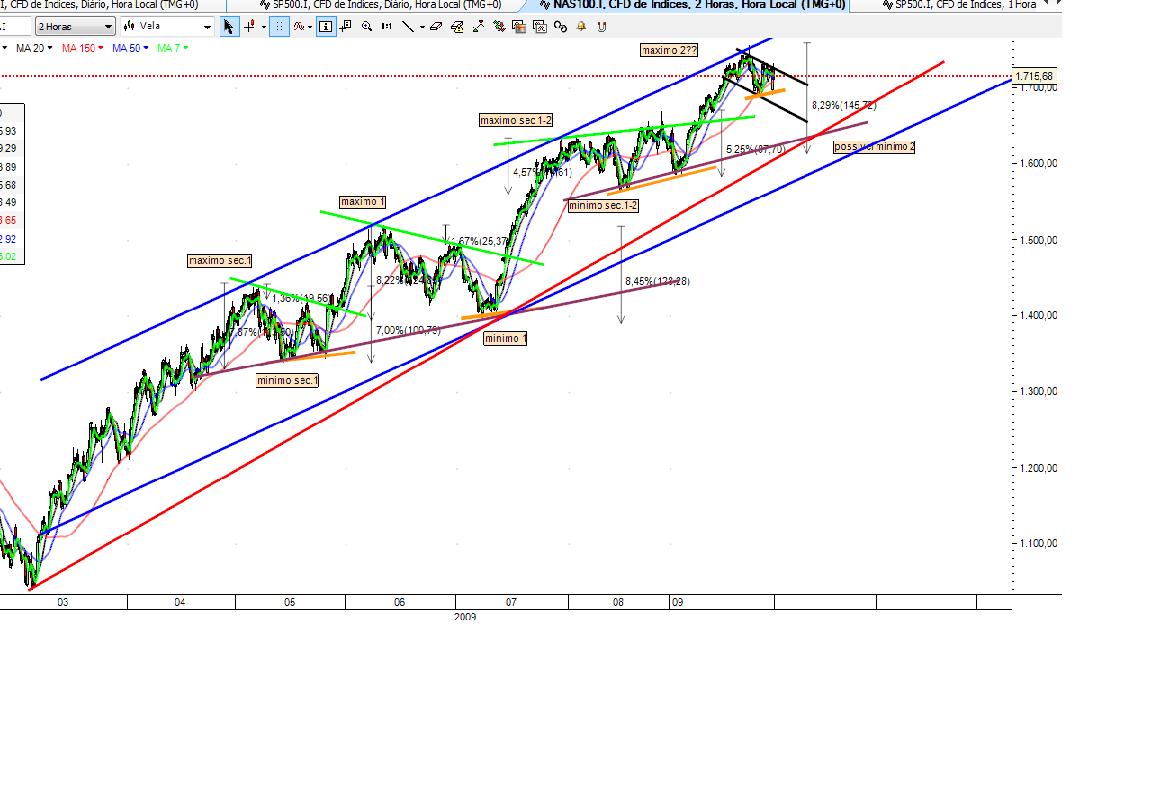Click the 03 month marker on time axis
This screenshot has width=1152, height=800.
[x=63, y=602]
